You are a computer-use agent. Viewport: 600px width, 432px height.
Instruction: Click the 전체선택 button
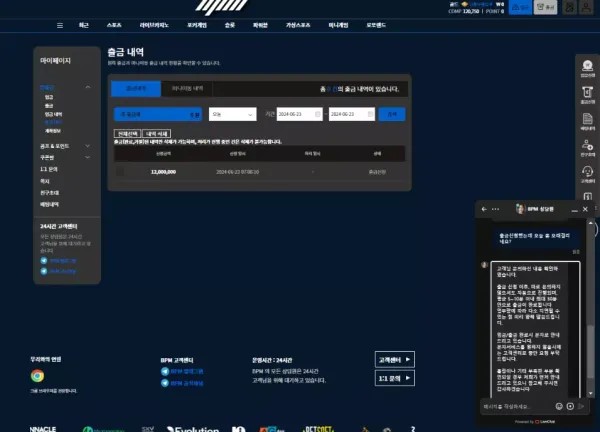[x=127, y=133]
